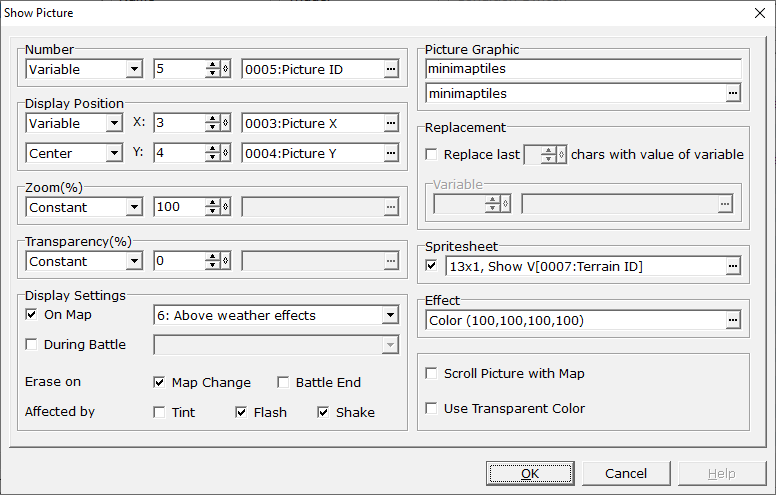Close the Show Picture dialog
This screenshot has height=495, width=776.
760,13
